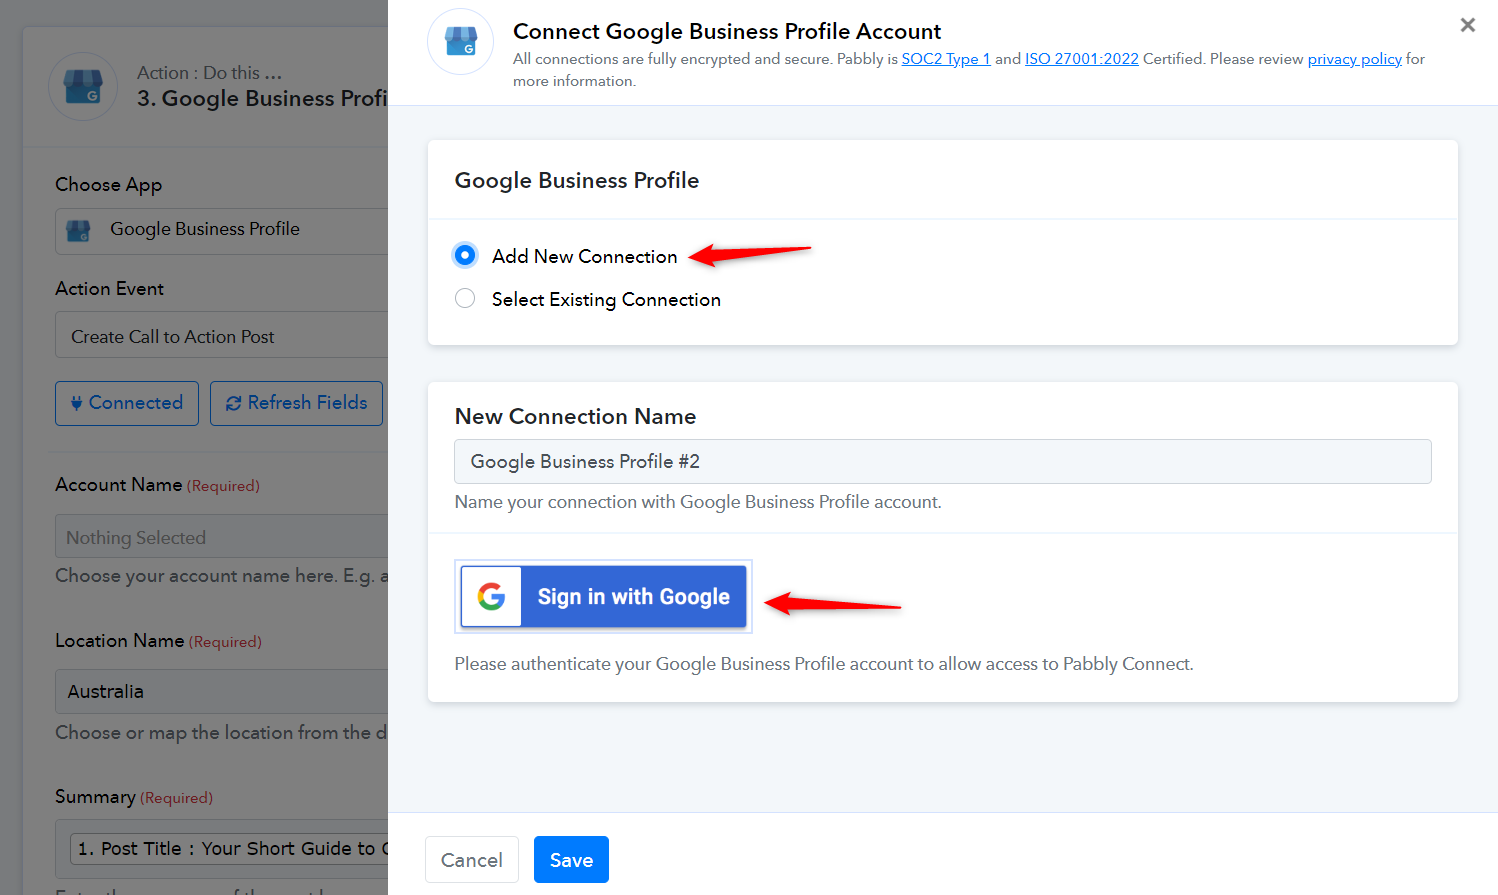The height and width of the screenshot is (895, 1498).
Task: Click Sign in with Google button
Action: point(604,597)
